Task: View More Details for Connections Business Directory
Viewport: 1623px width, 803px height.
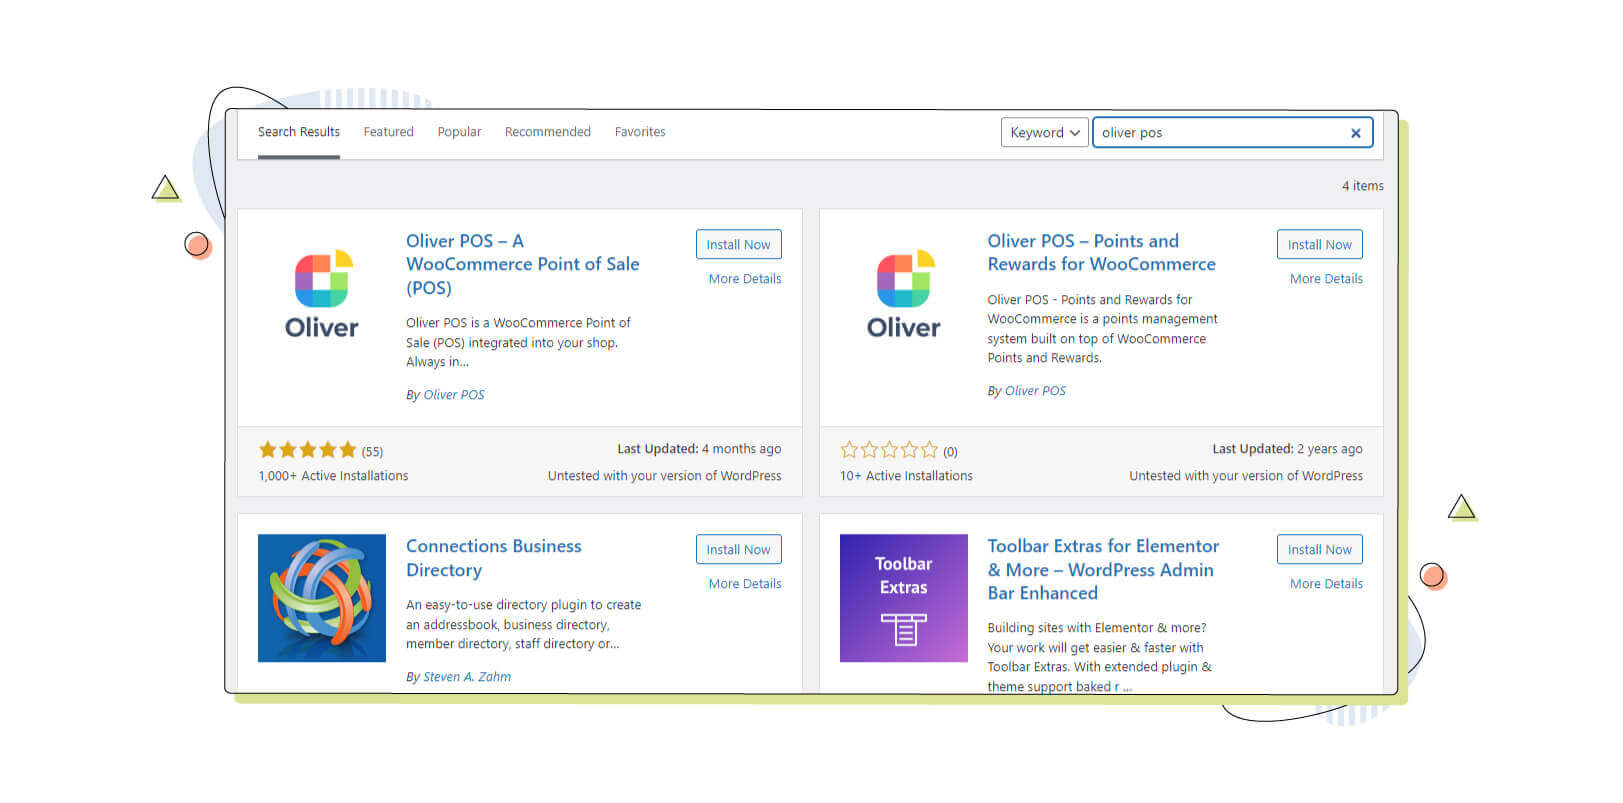Action: coord(745,584)
